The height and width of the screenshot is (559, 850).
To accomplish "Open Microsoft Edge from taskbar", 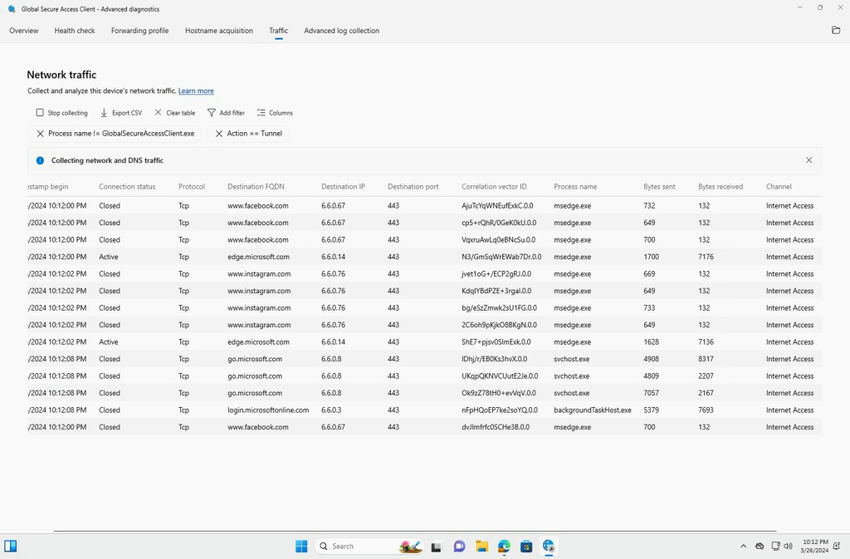I will 504,546.
